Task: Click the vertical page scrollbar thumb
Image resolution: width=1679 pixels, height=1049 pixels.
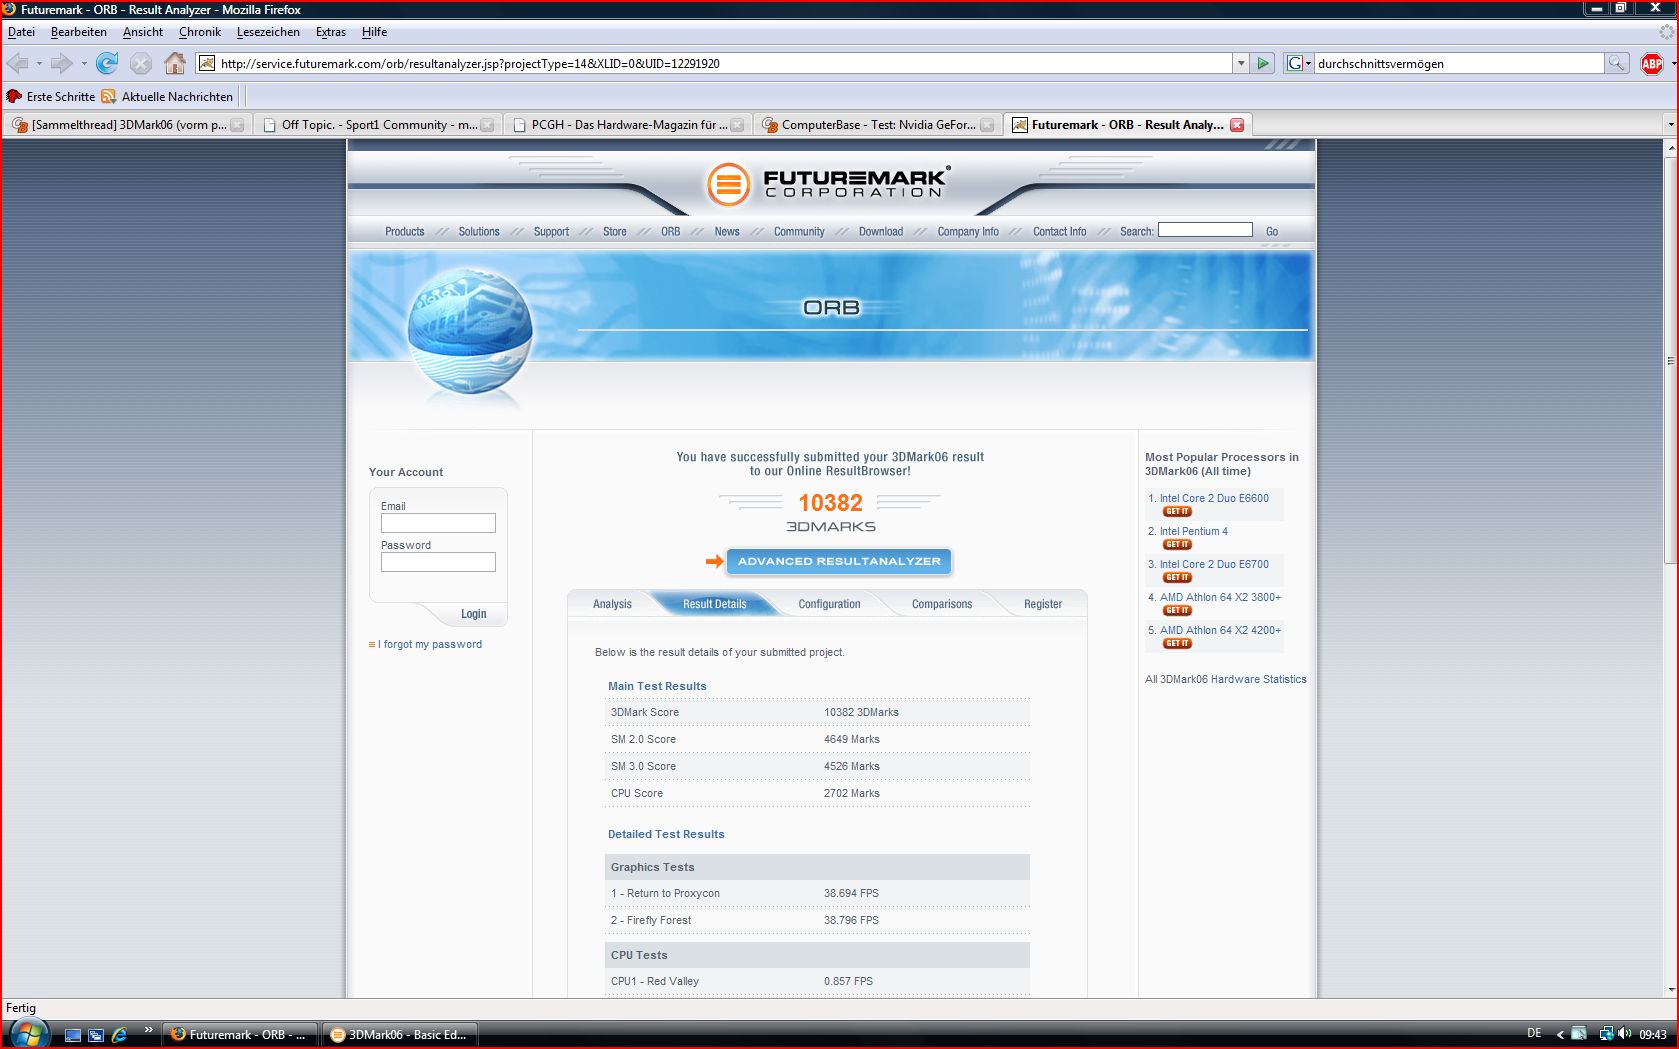Action: (x=1670, y=360)
